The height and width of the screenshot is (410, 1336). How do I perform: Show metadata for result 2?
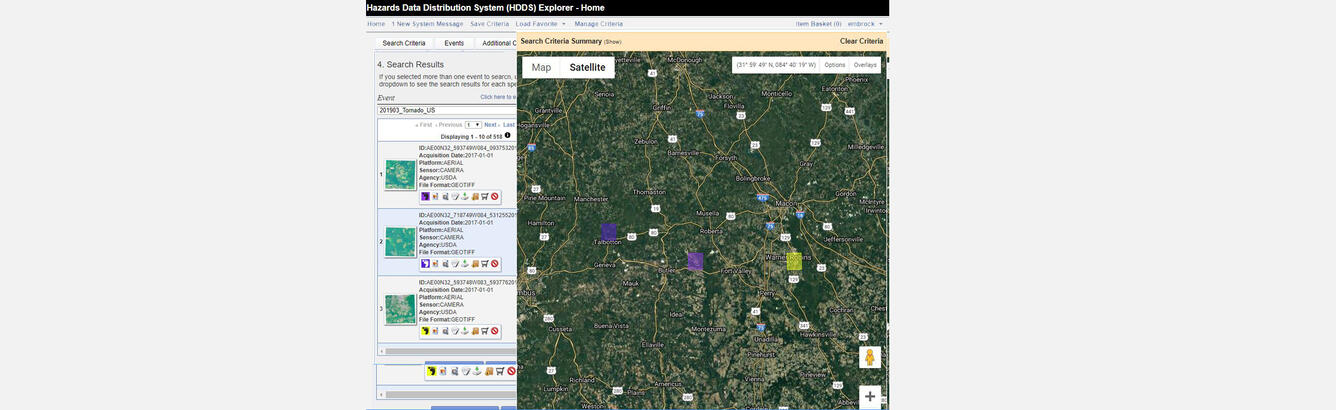[x=455, y=264]
